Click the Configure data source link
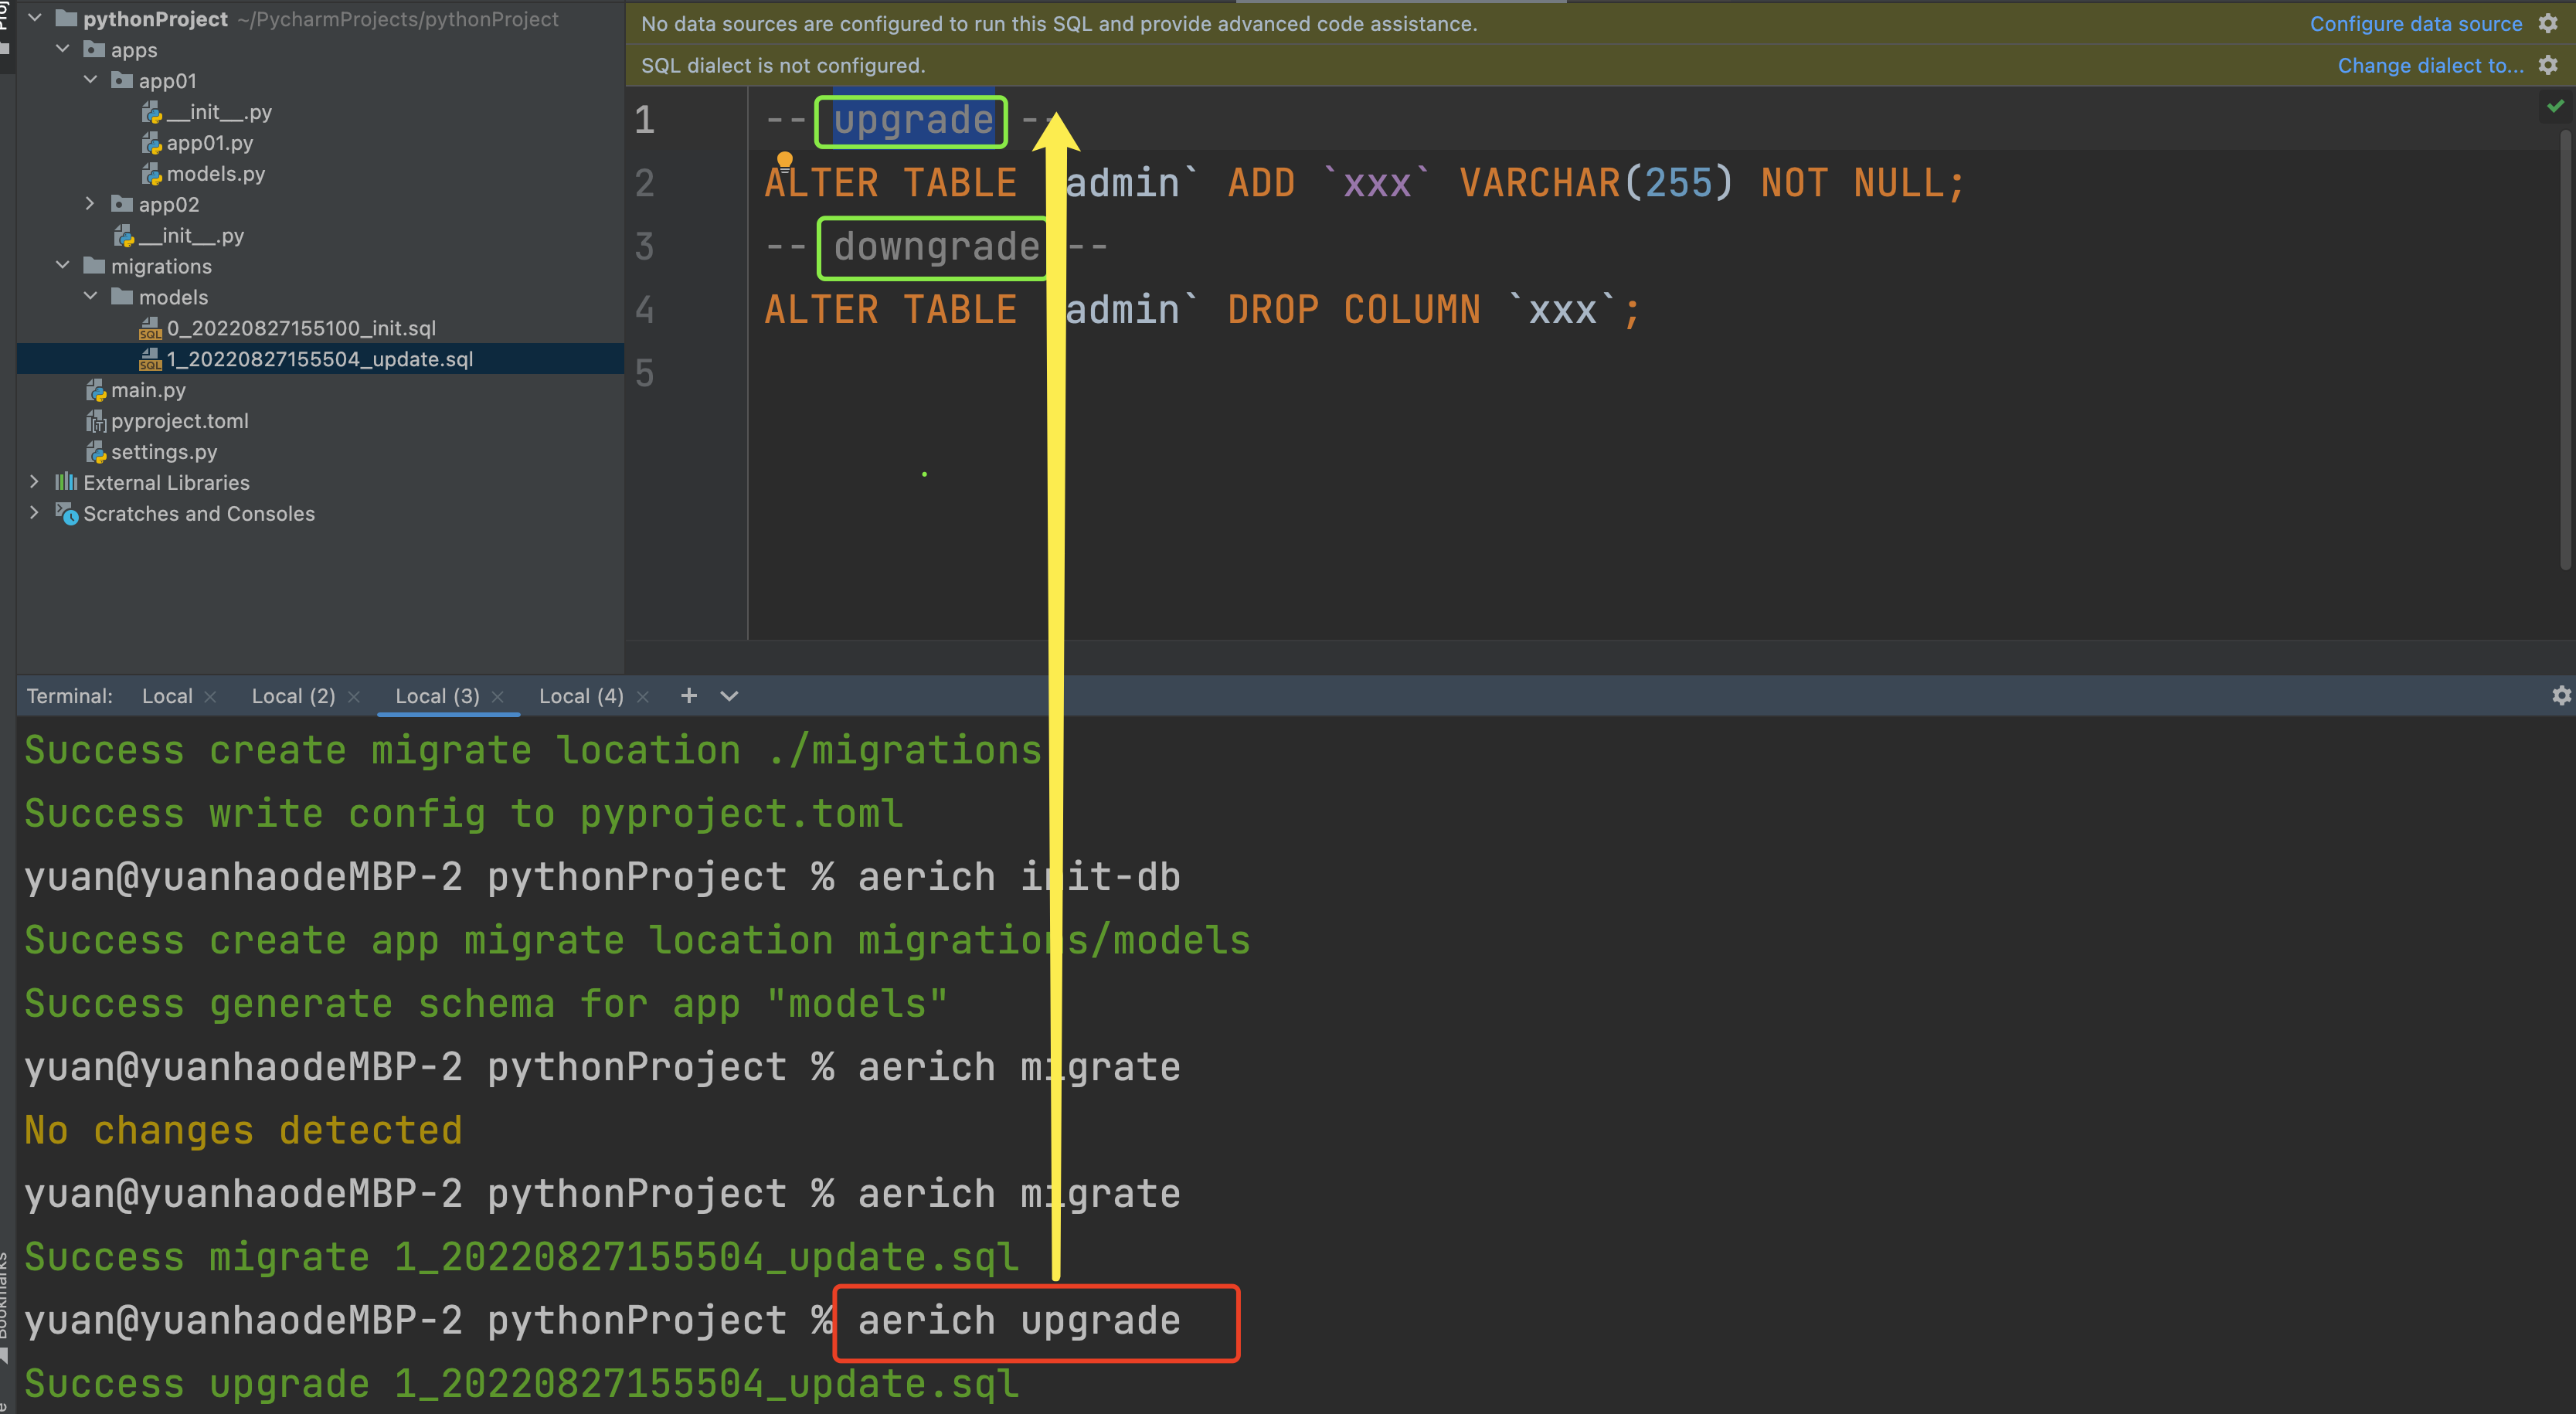 coord(2415,24)
